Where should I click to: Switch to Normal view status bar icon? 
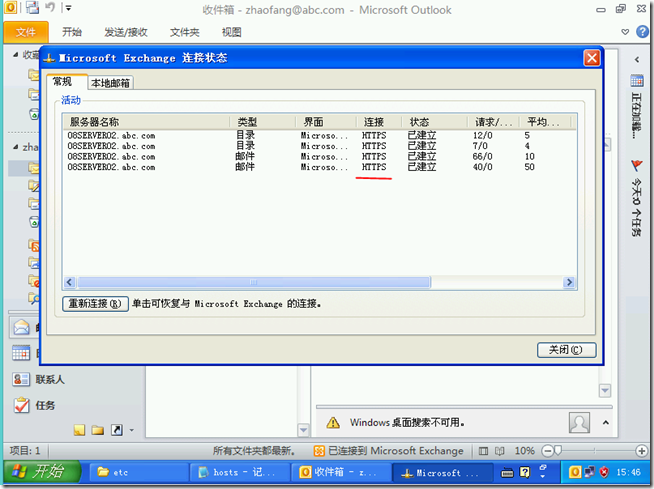click(483, 451)
